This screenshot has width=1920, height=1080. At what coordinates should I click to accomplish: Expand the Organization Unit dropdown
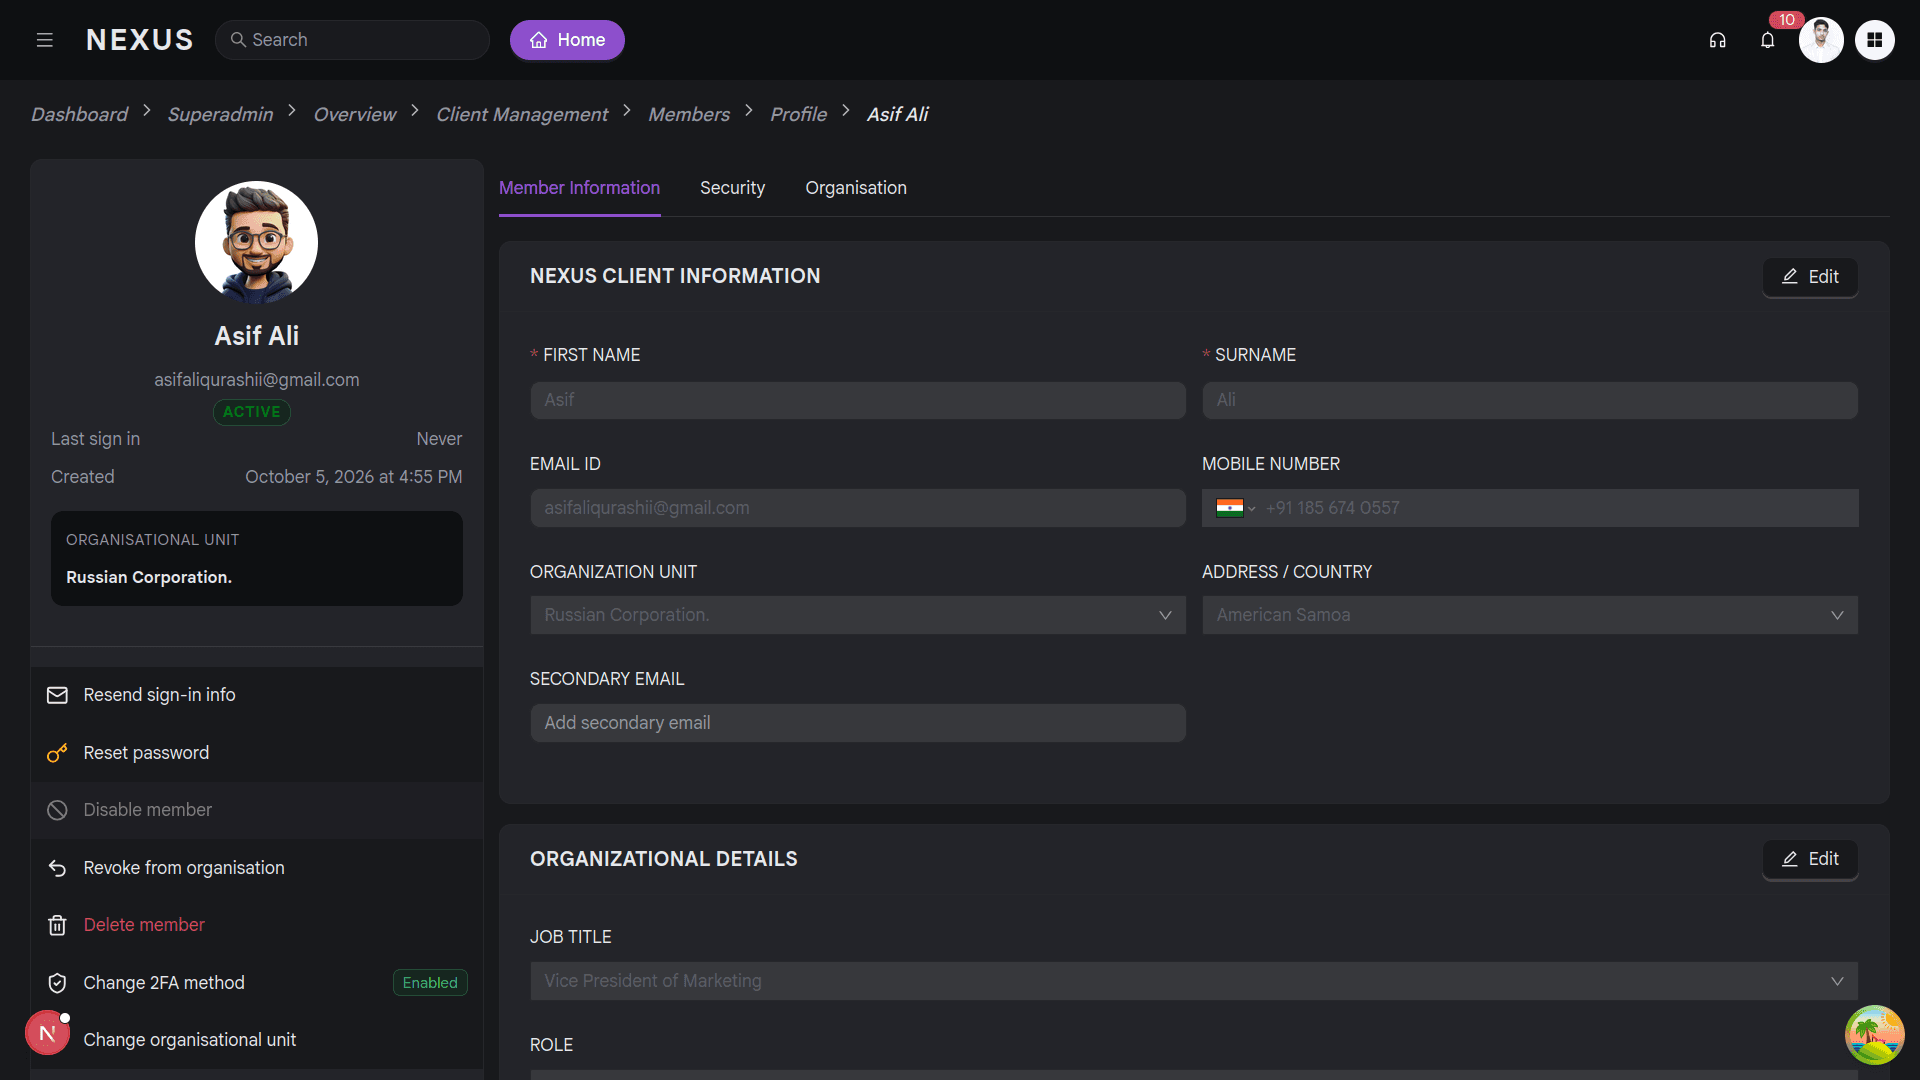(x=857, y=615)
